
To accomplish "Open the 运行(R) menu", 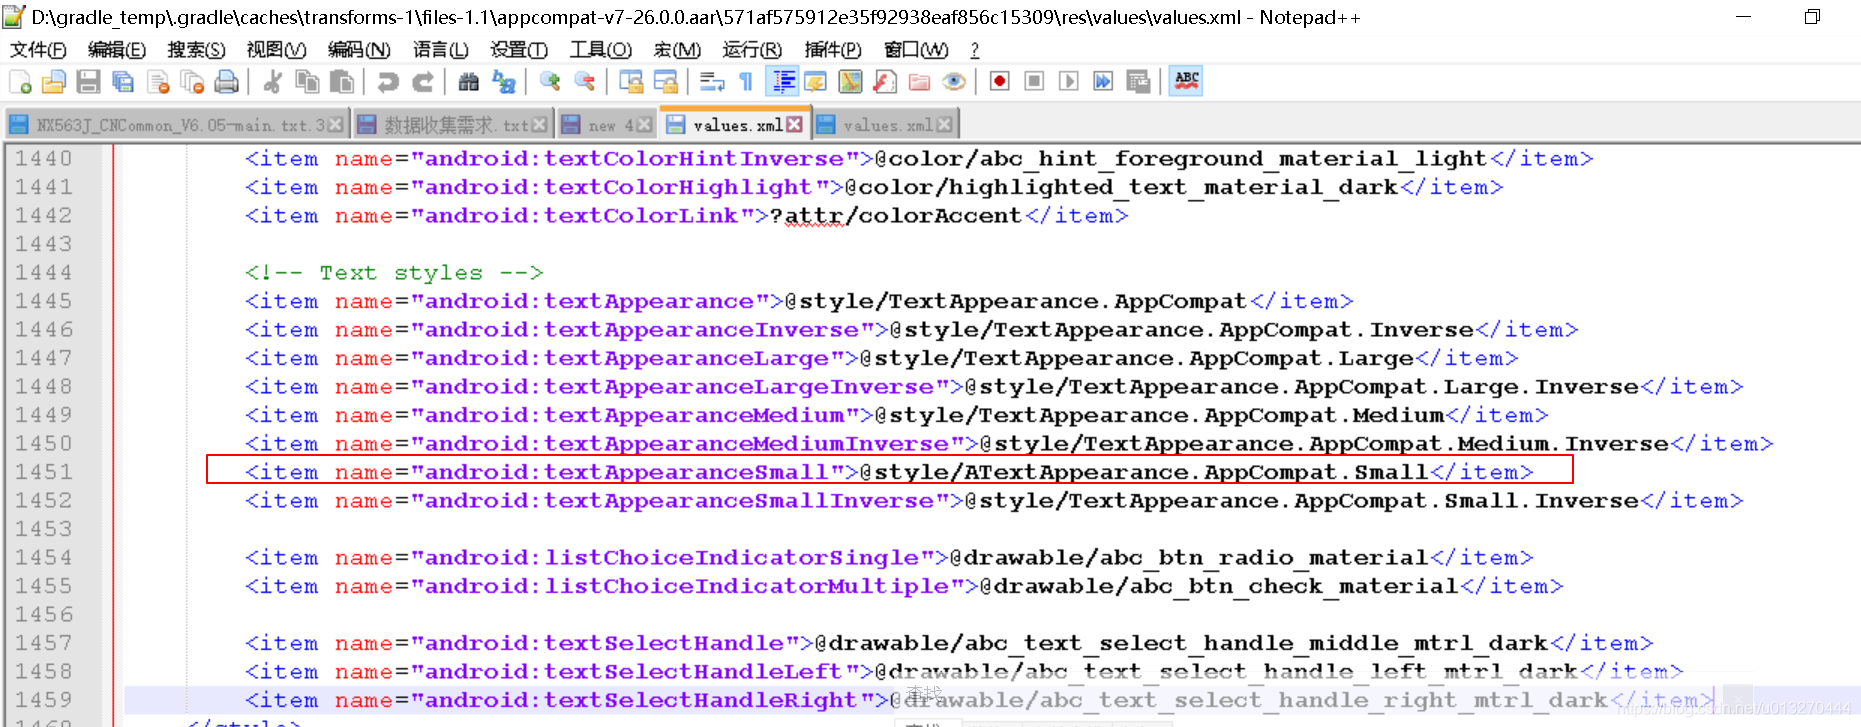I will [752, 50].
